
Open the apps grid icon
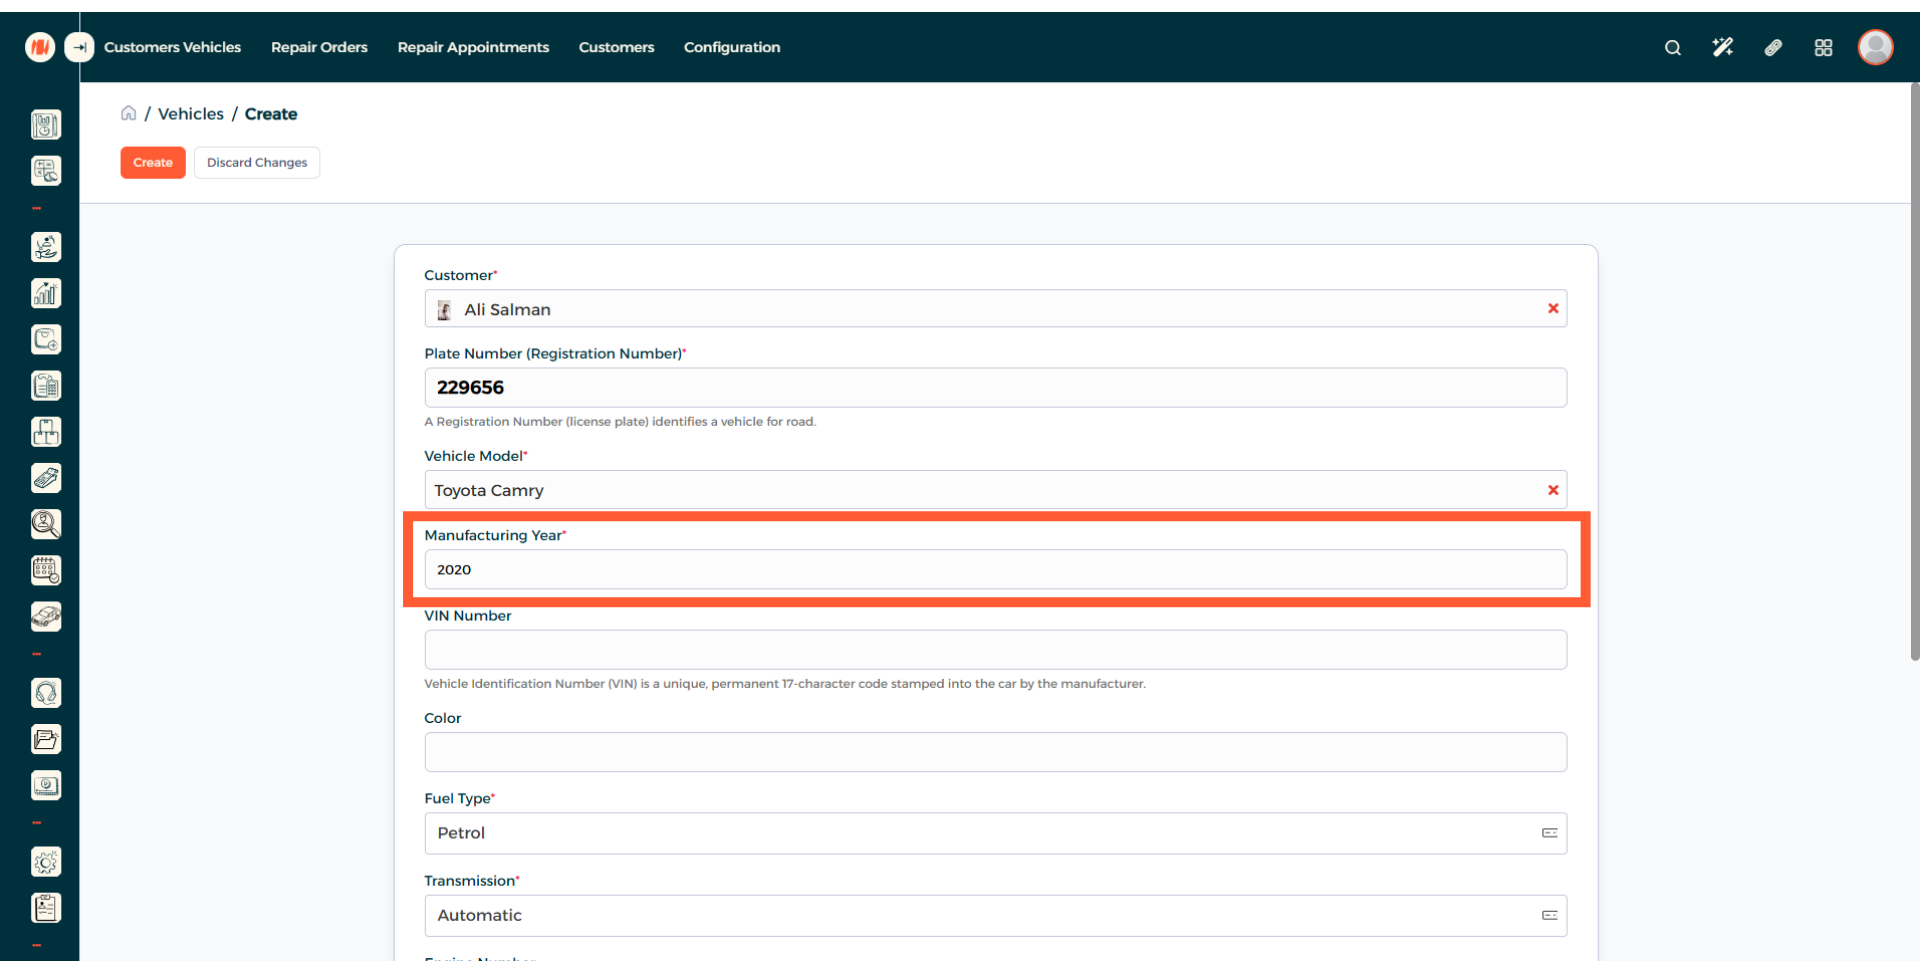click(x=1823, y=48)
